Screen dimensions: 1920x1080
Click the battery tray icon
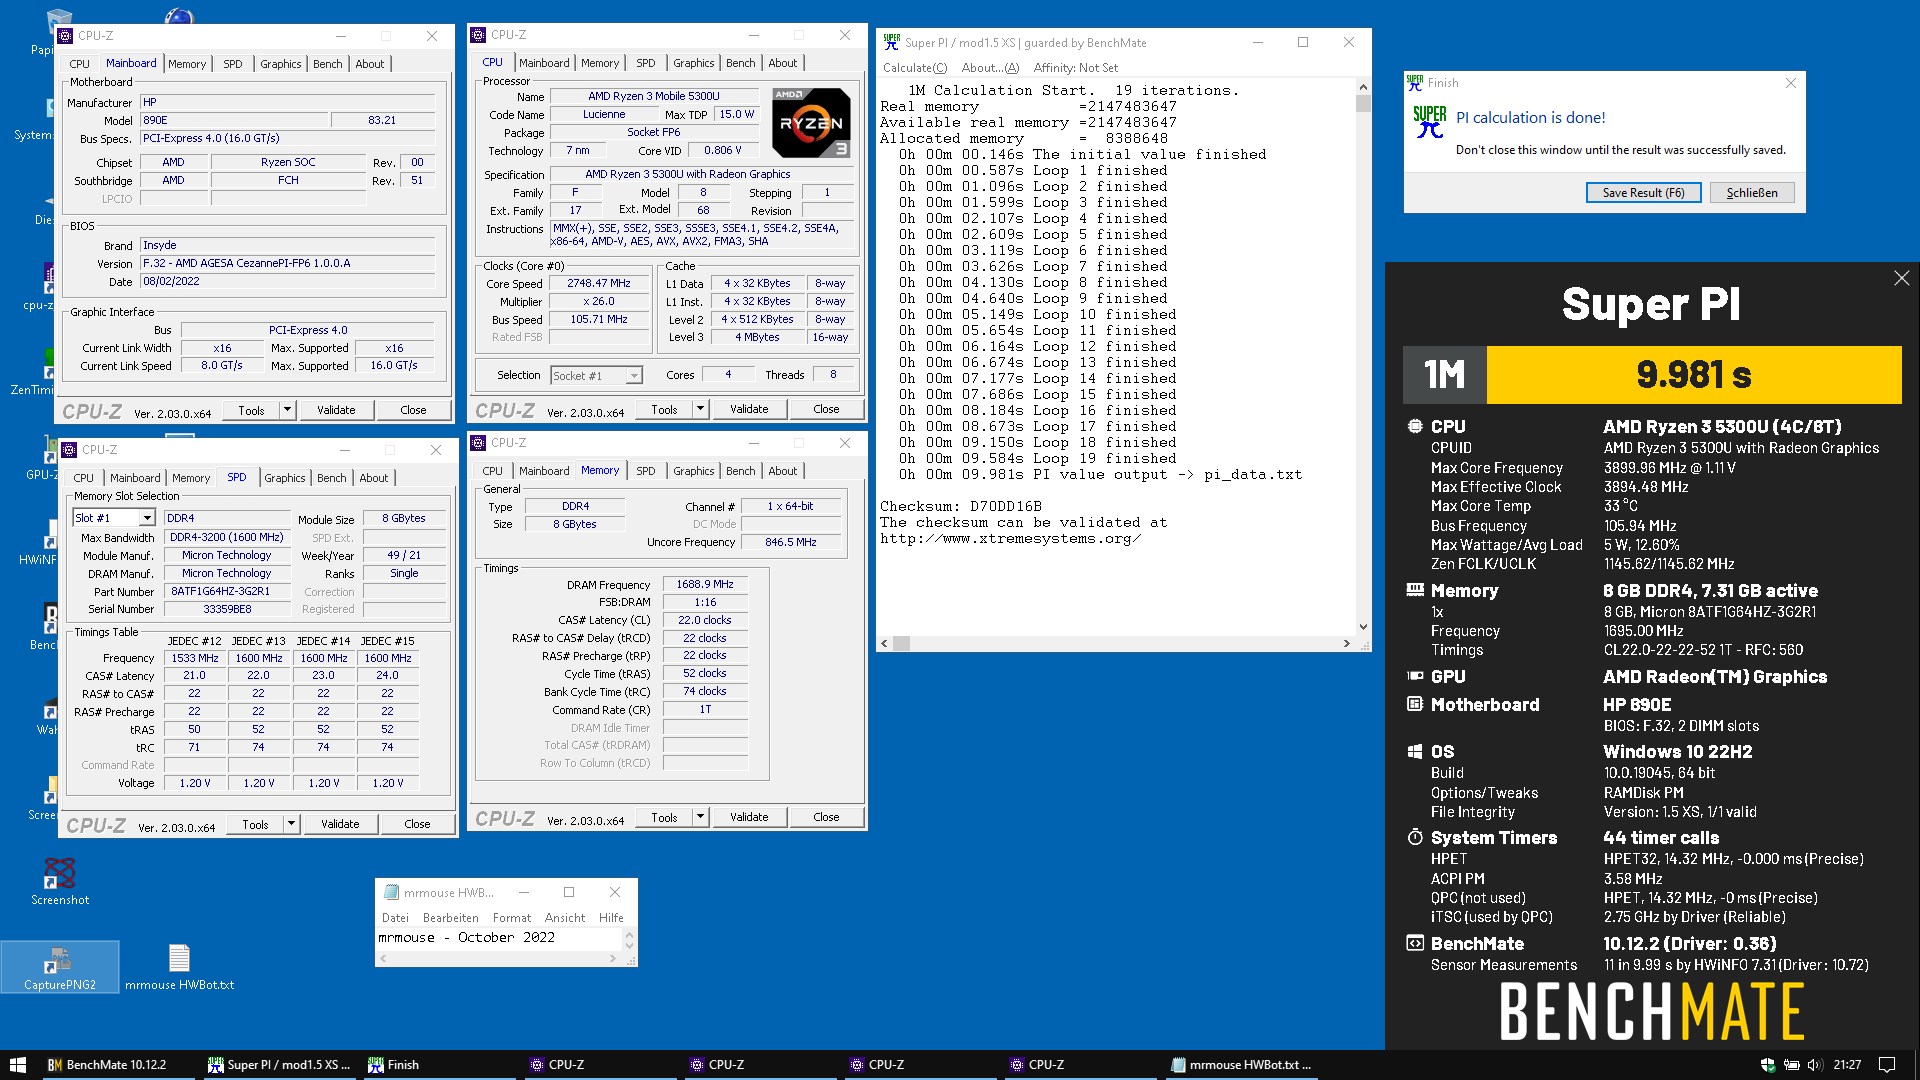[x=1792, y=1065]
